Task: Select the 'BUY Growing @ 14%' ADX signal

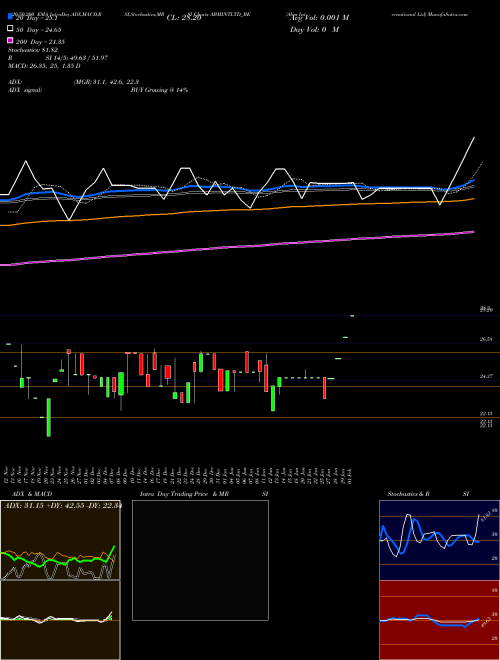Action: point(159,90)
